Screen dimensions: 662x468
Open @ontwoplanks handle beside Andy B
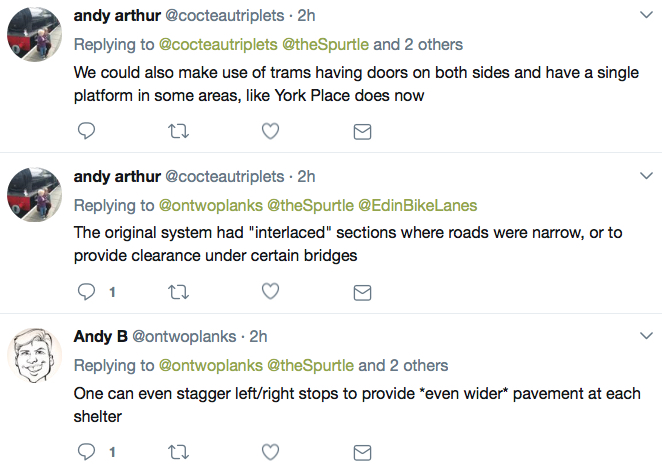(184, 337)
